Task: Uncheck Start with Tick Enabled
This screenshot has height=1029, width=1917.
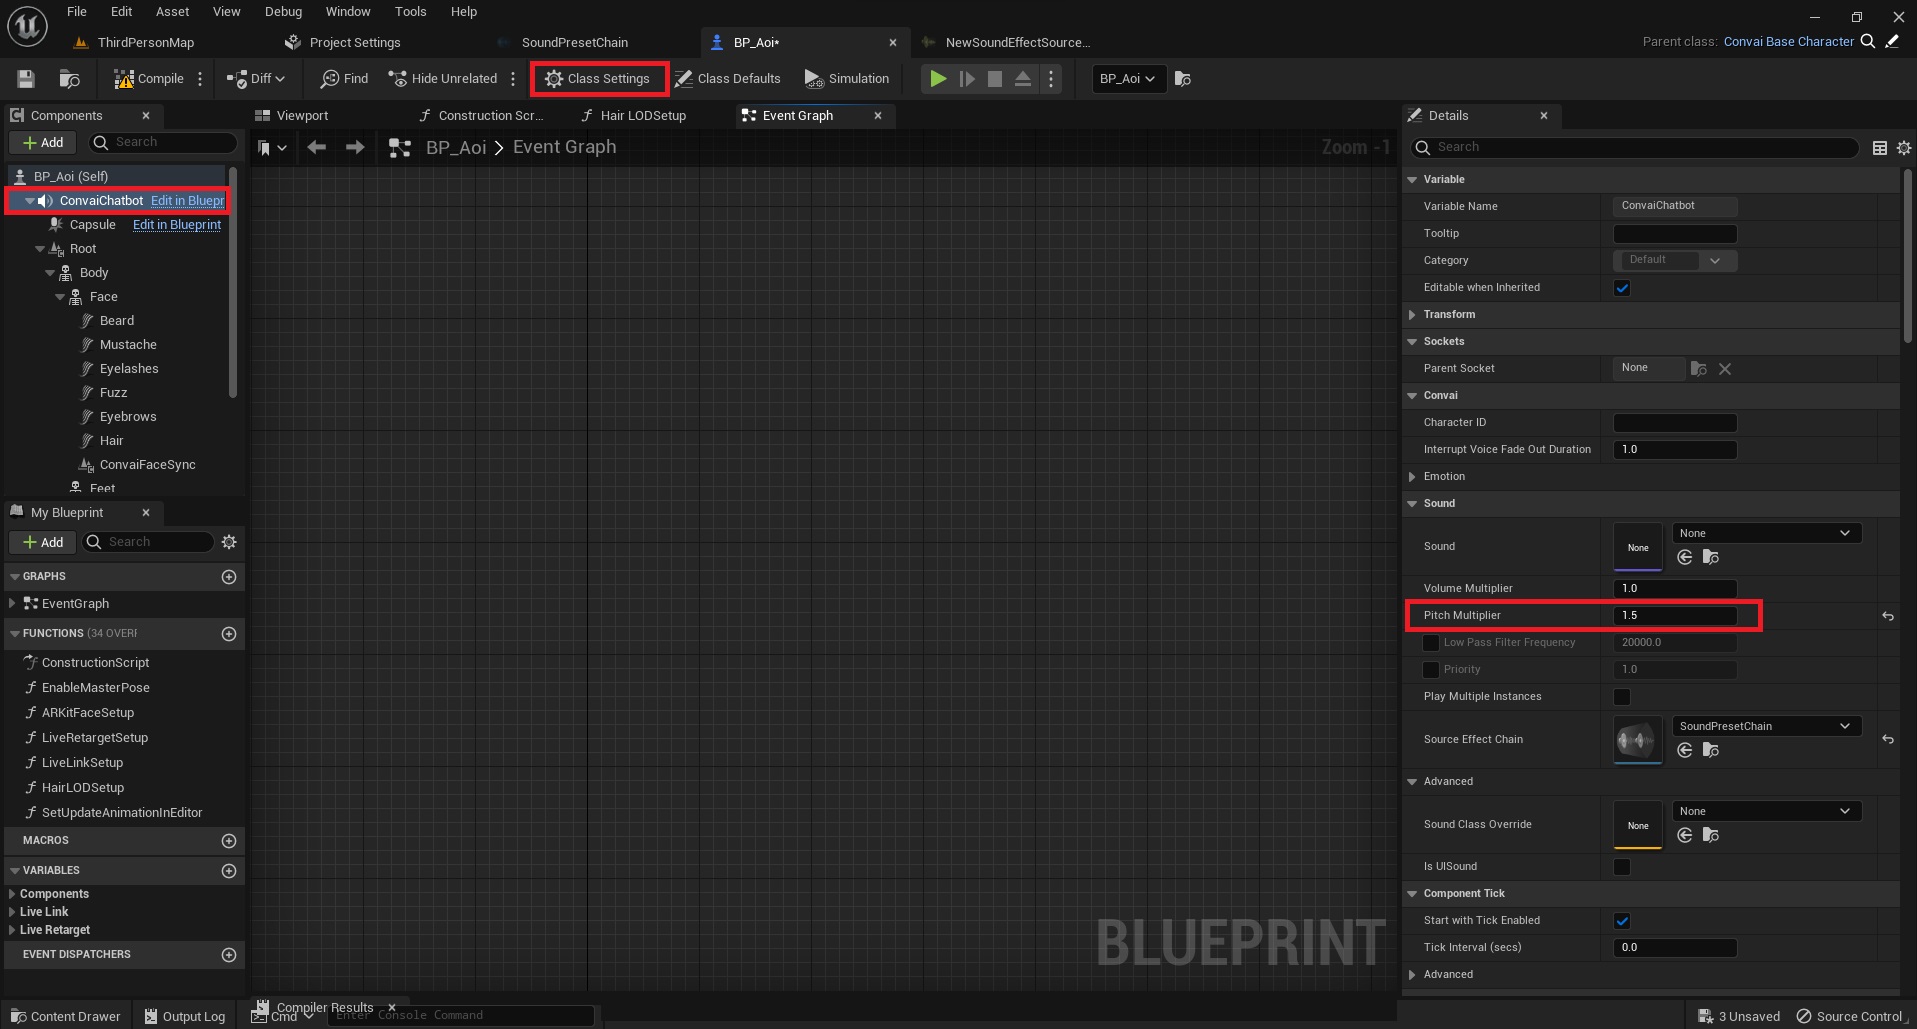Action: pyautogui.click(x=1622, y=921)
